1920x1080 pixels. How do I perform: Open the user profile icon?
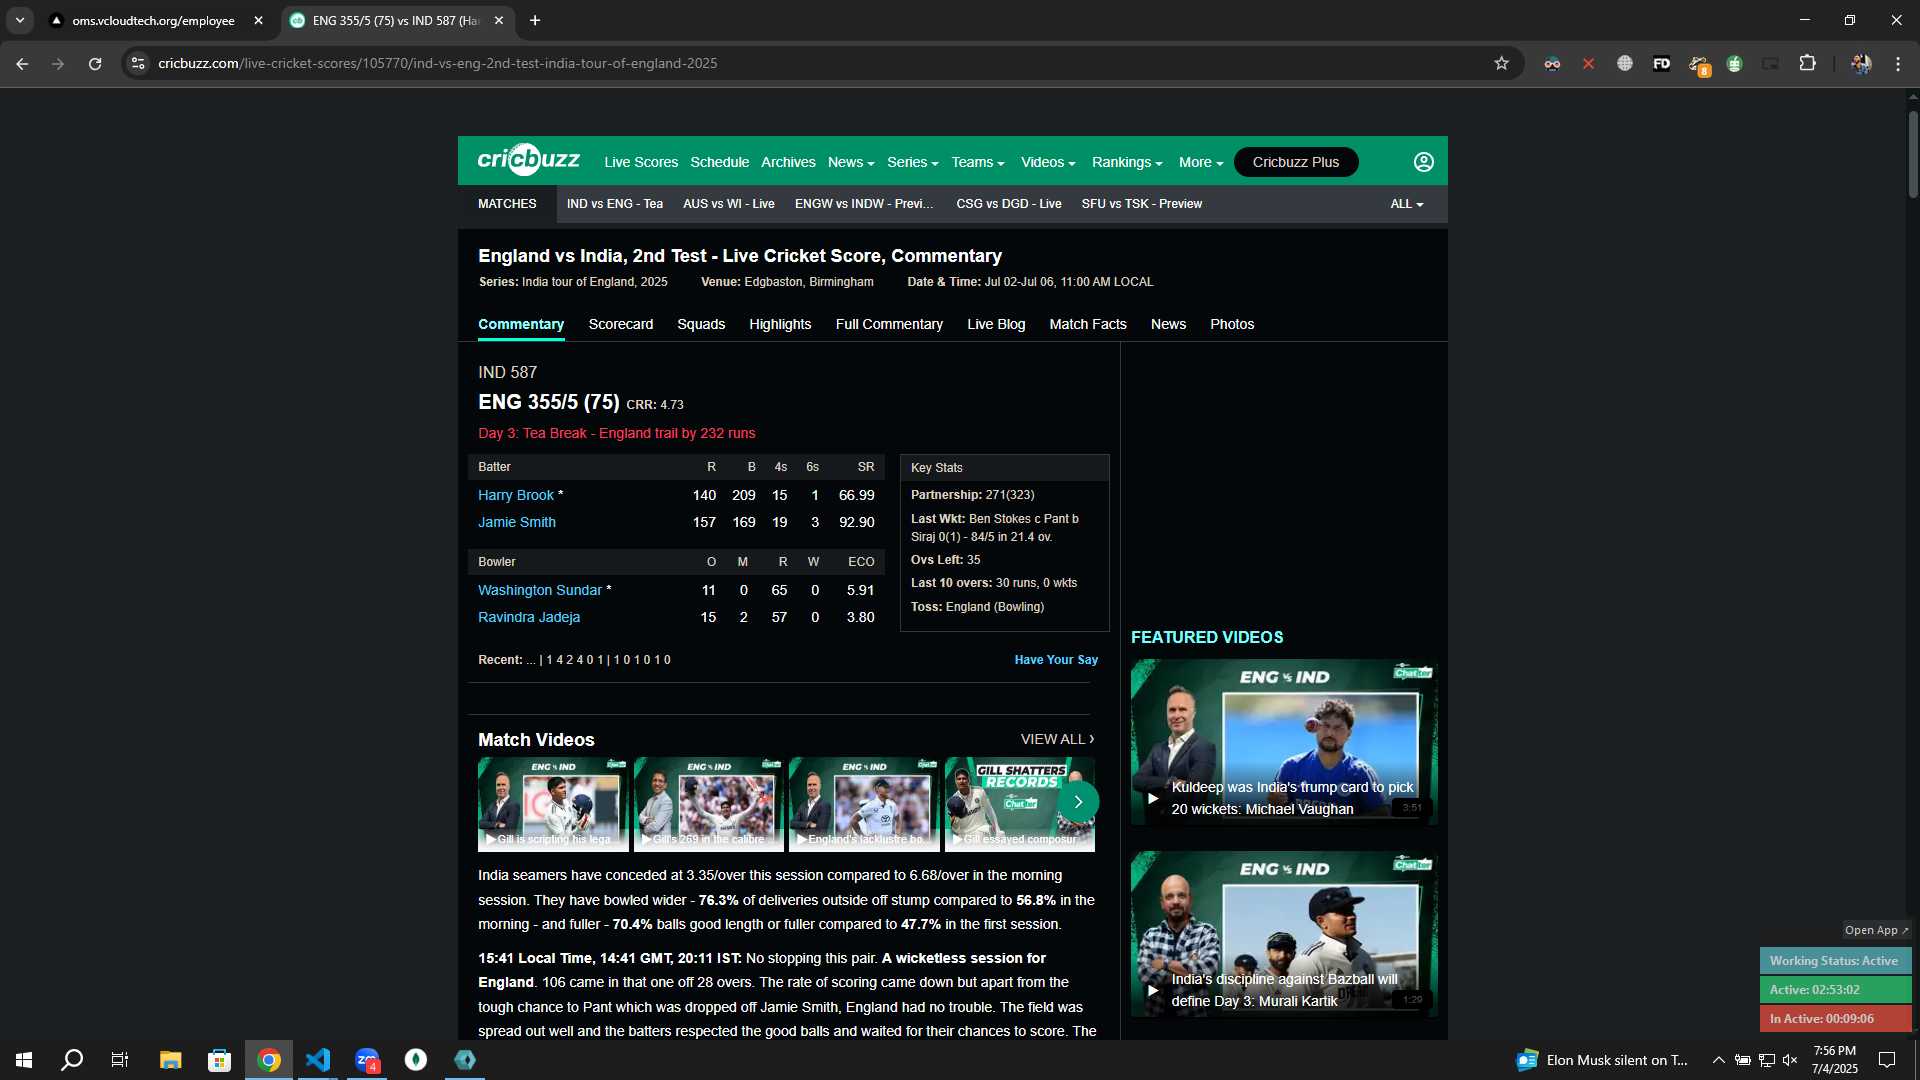point(1423,162)
